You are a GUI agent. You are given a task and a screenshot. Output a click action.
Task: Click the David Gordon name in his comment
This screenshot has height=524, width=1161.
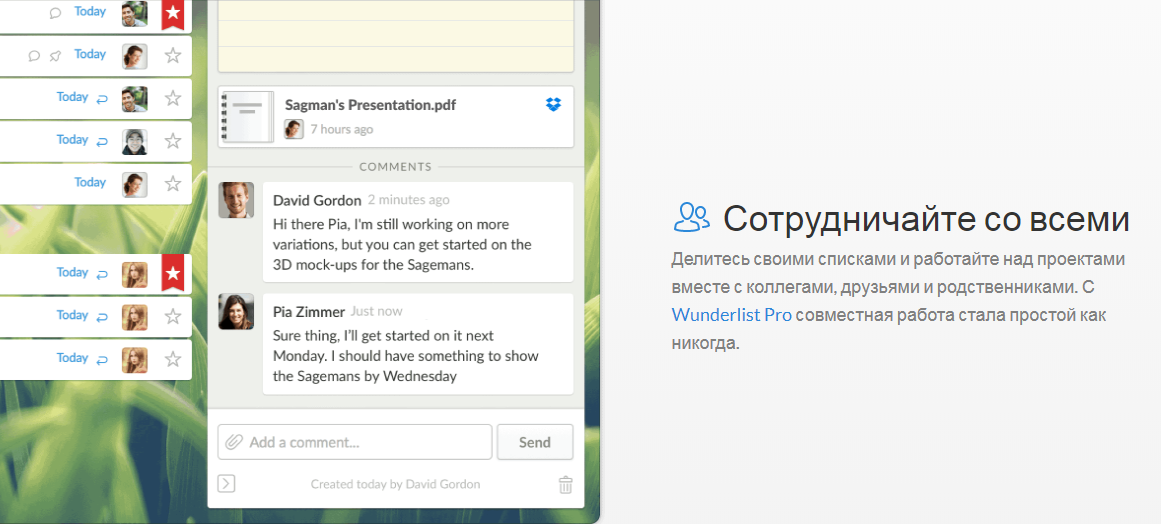[317, 201]
